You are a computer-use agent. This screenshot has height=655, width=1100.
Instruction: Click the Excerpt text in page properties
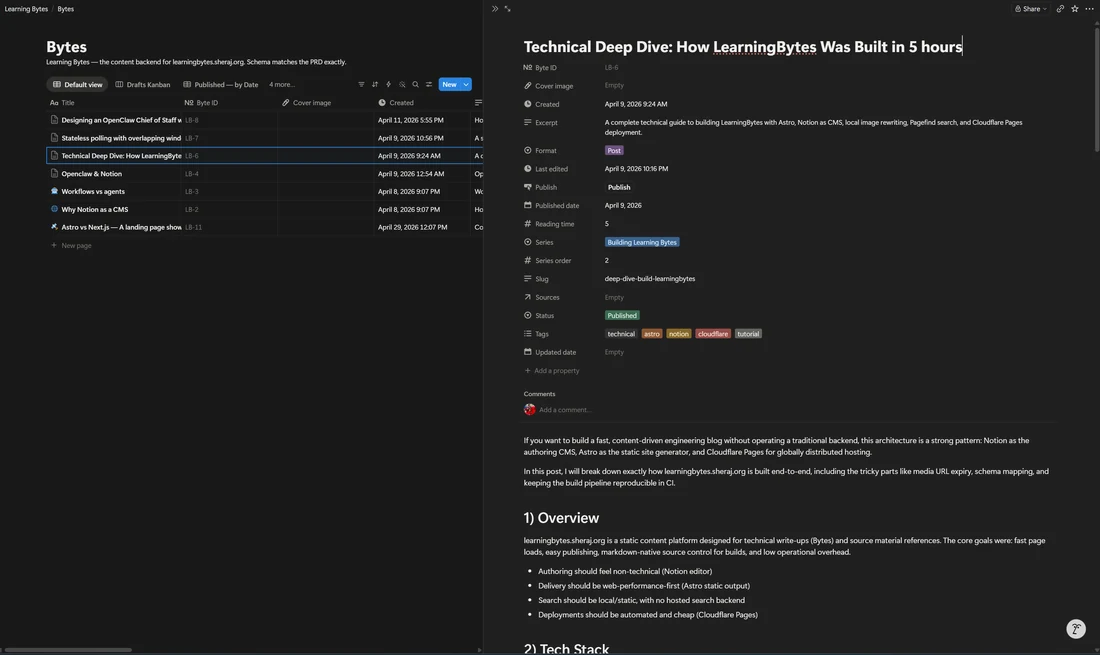click(x=813, y=127)
